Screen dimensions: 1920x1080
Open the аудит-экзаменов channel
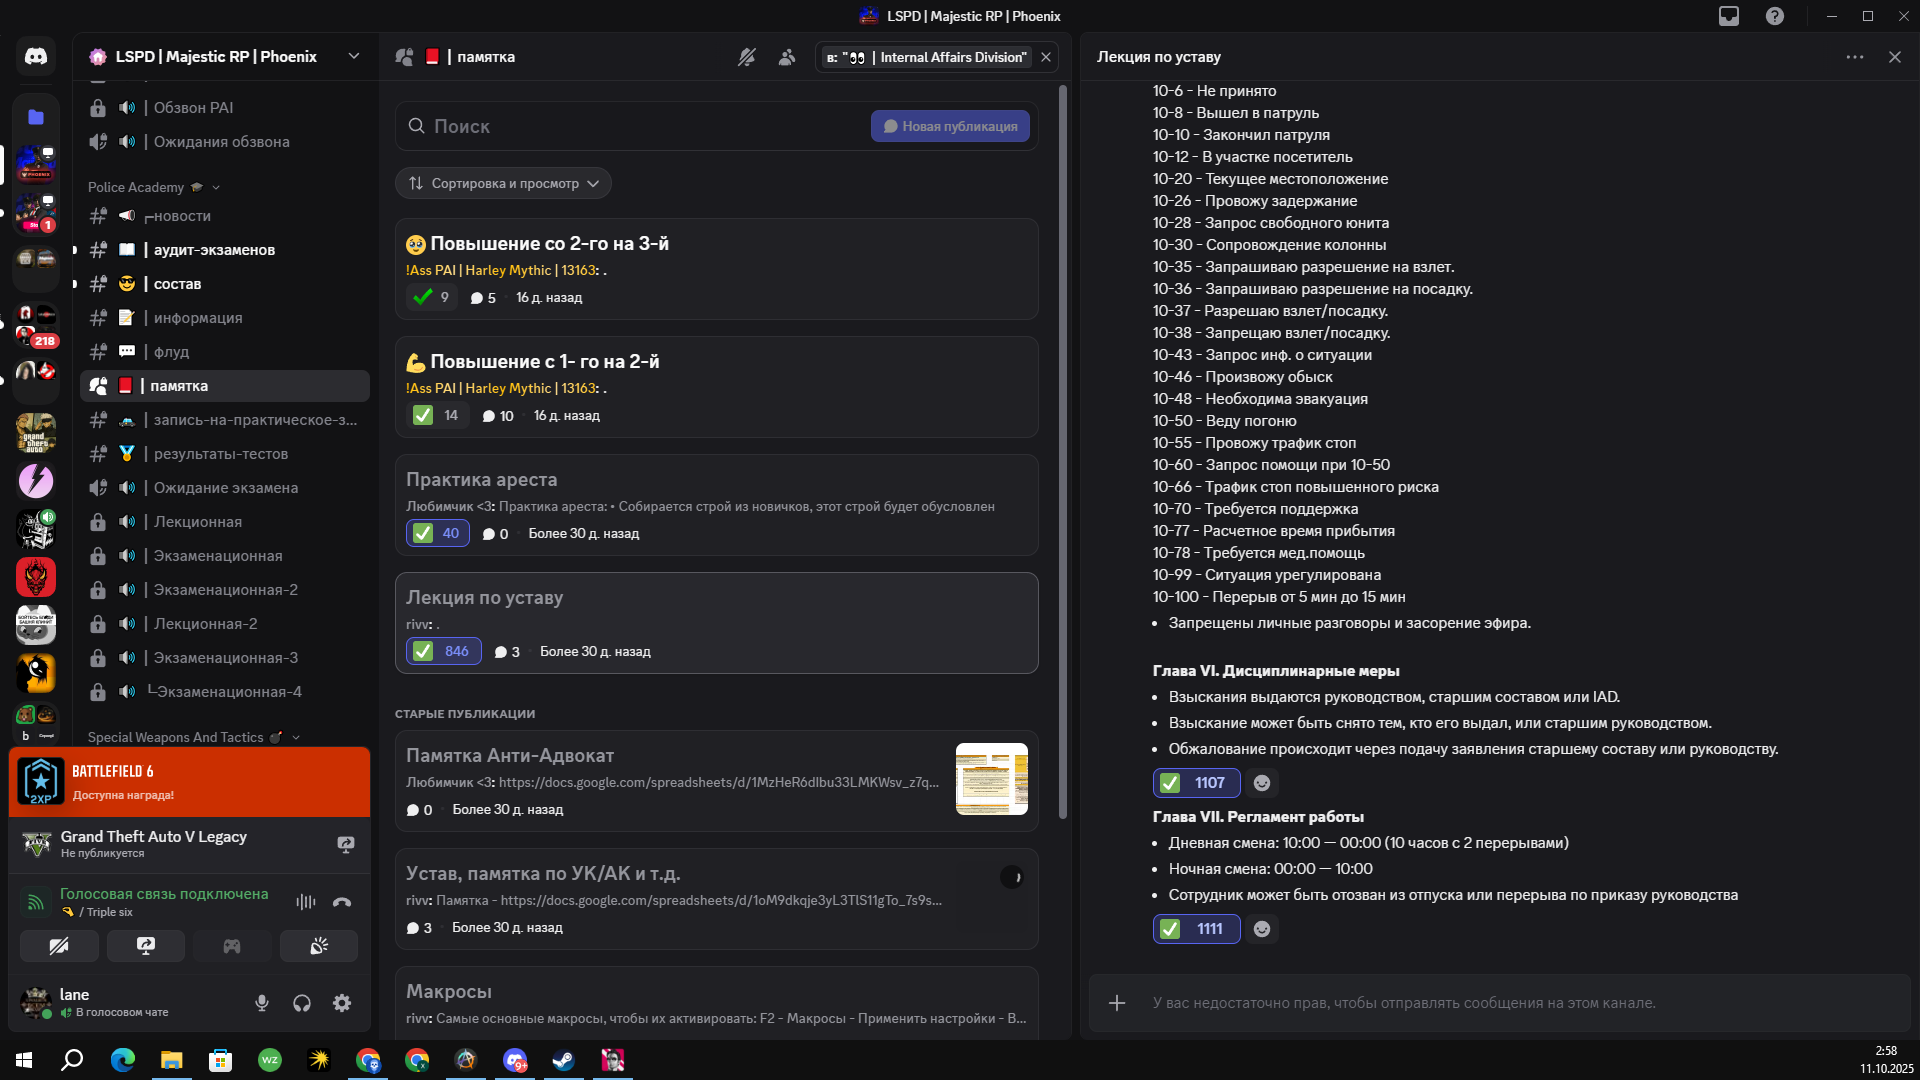coord(214,250)
